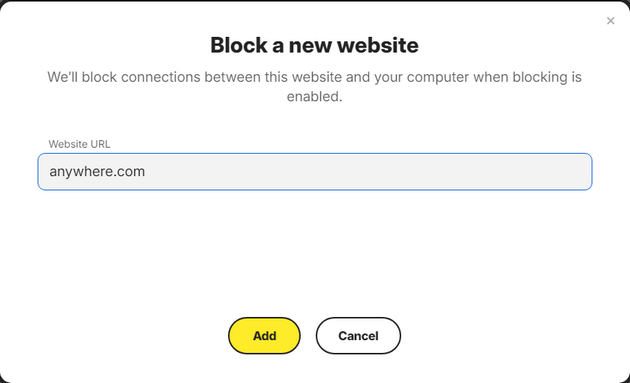Place cursor at end of anywhere.com
The width and height of the screenshot is (630, 383).
point(146,172)
